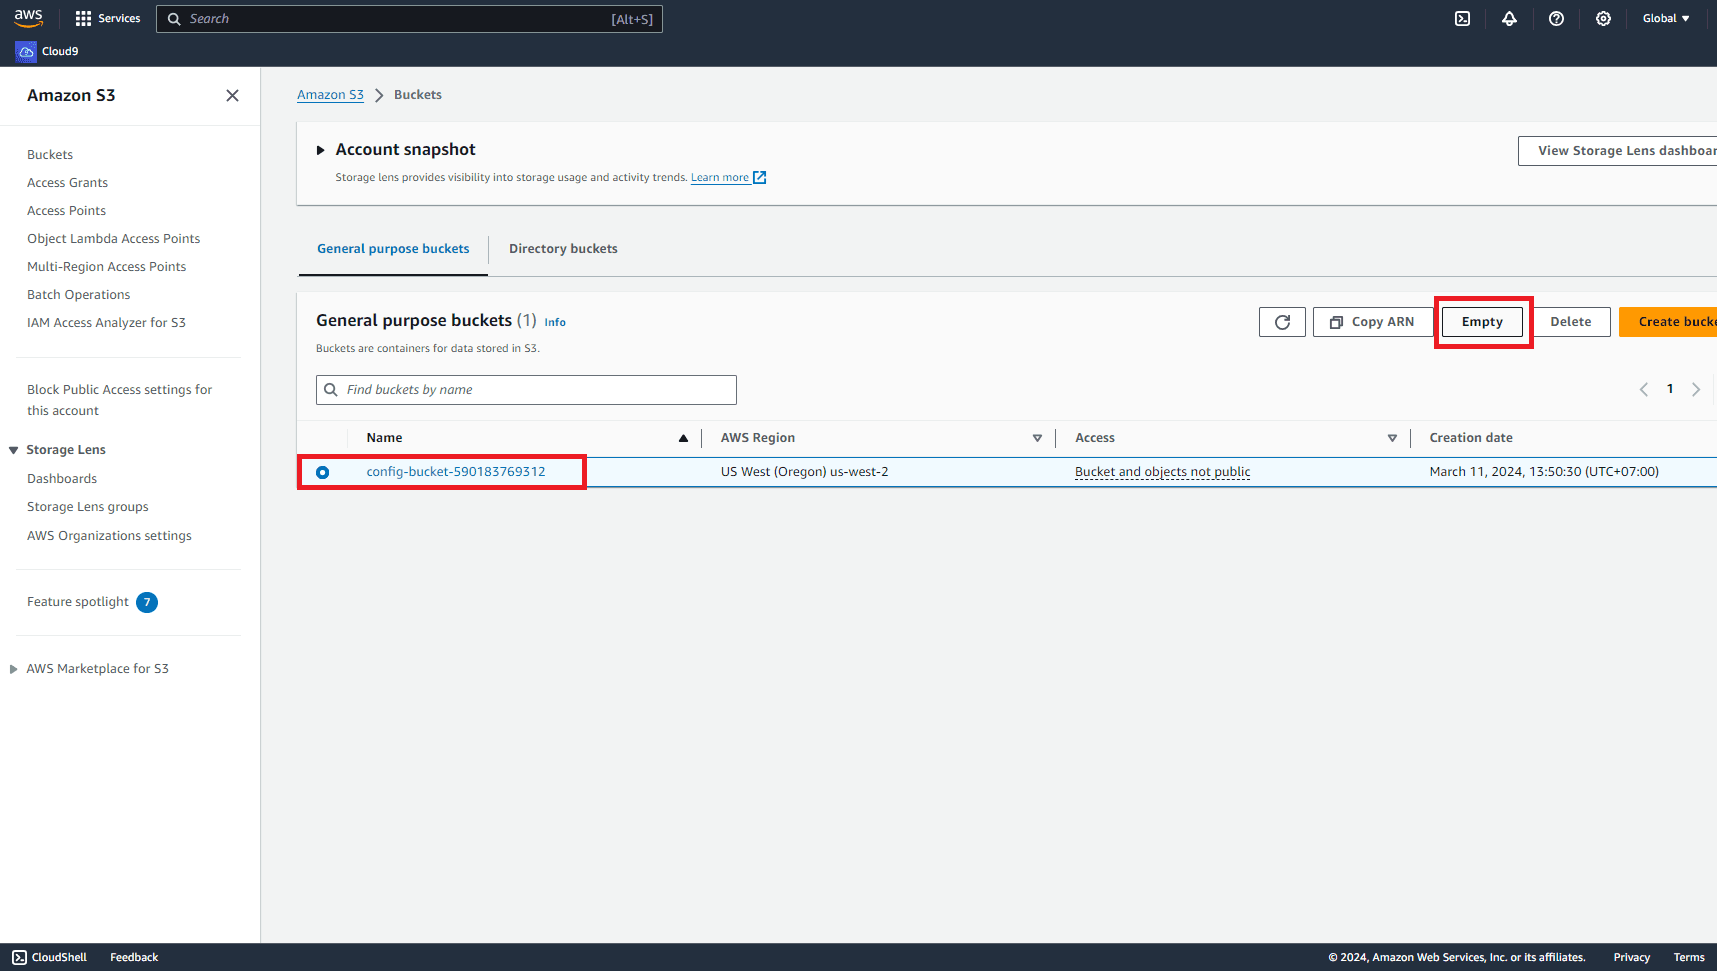Close the Amazon S3 side navigation
The image size is (1717, 971).
coord(232,95)
